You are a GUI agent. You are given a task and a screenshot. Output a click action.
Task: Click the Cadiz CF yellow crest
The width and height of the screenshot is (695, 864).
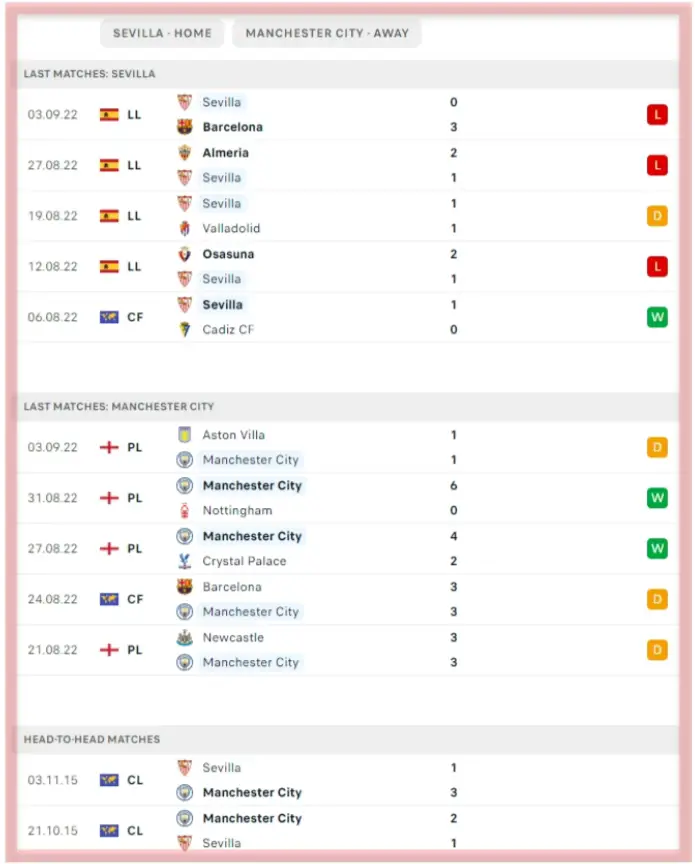(184, 329)
